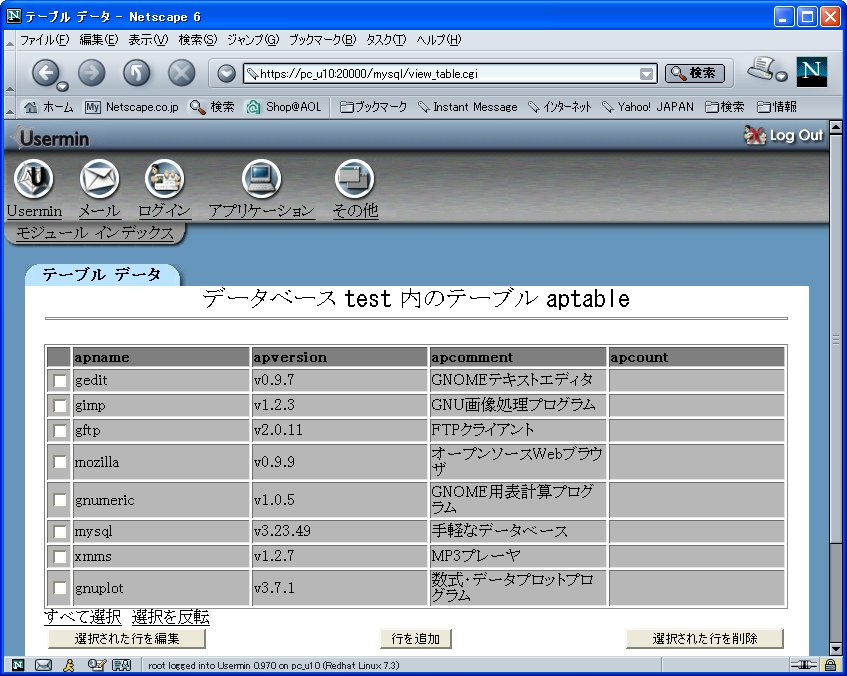Open Mail from the status bar envelope icon

[43, 665]
